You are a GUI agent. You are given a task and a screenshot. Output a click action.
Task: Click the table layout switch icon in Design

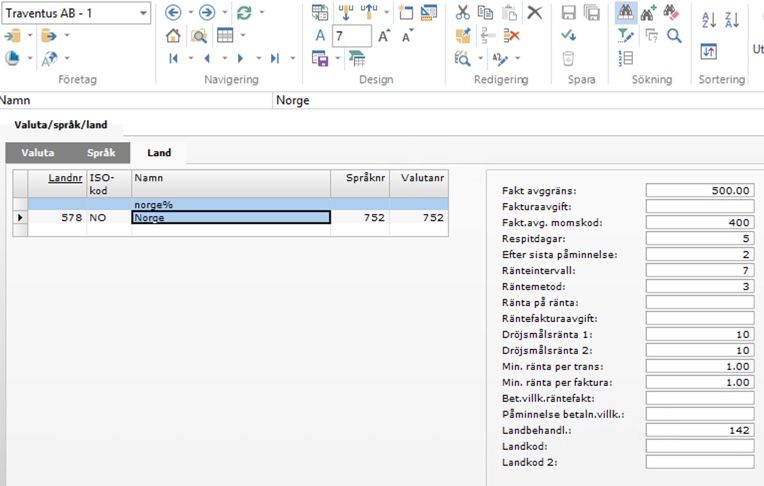click(320, 13)
